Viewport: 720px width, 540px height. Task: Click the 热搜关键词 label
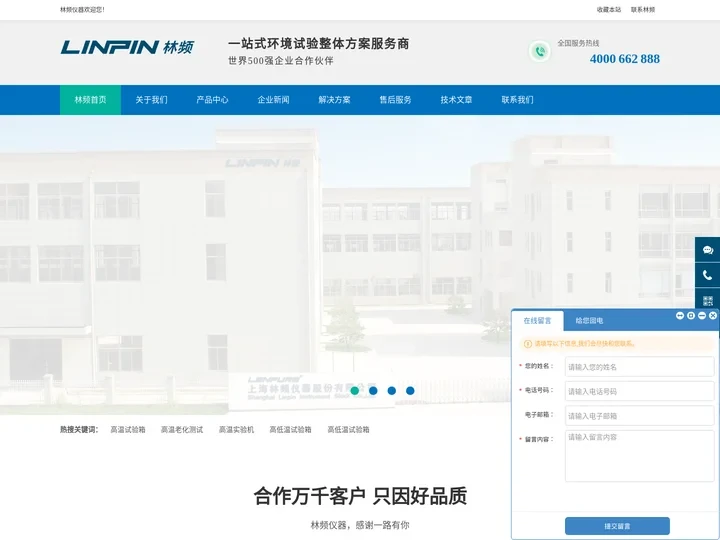click(x=79, y=430)
